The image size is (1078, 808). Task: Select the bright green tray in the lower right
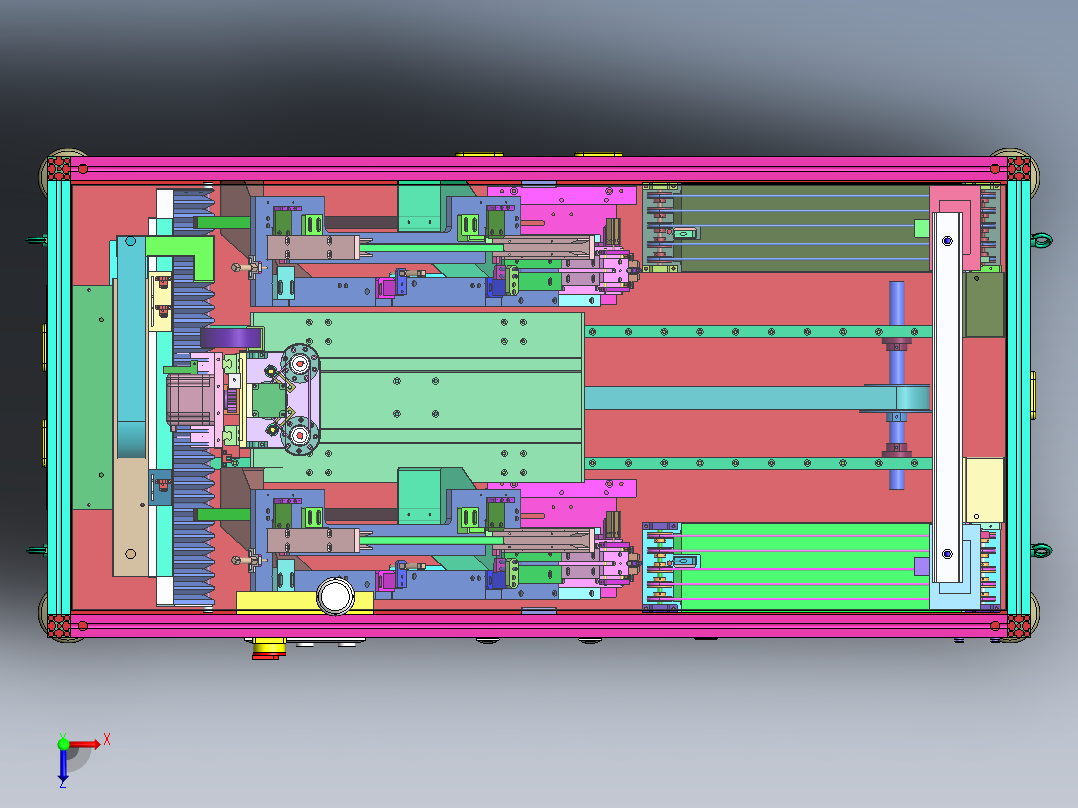pyautogui.click(x=804, y=565)
